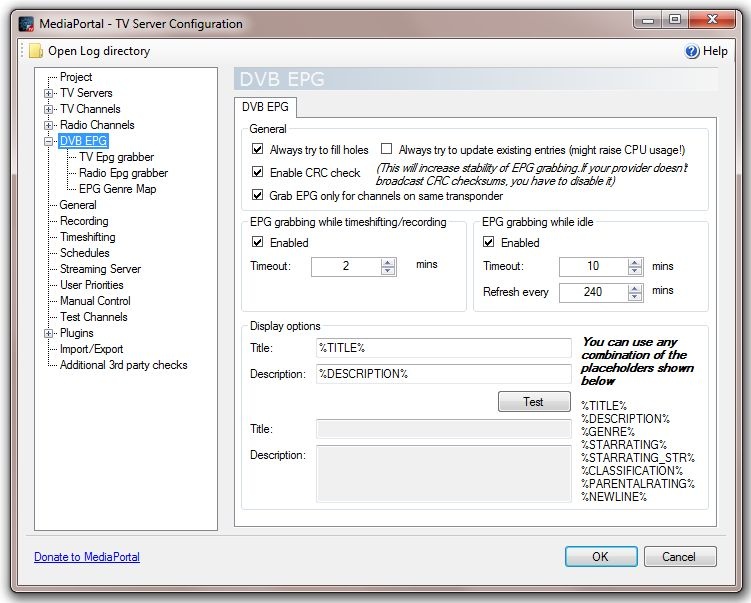Screen dimensions: 751x603
Task: Disable the Enable CRC check checkbox
Action: tap(258, 173)
